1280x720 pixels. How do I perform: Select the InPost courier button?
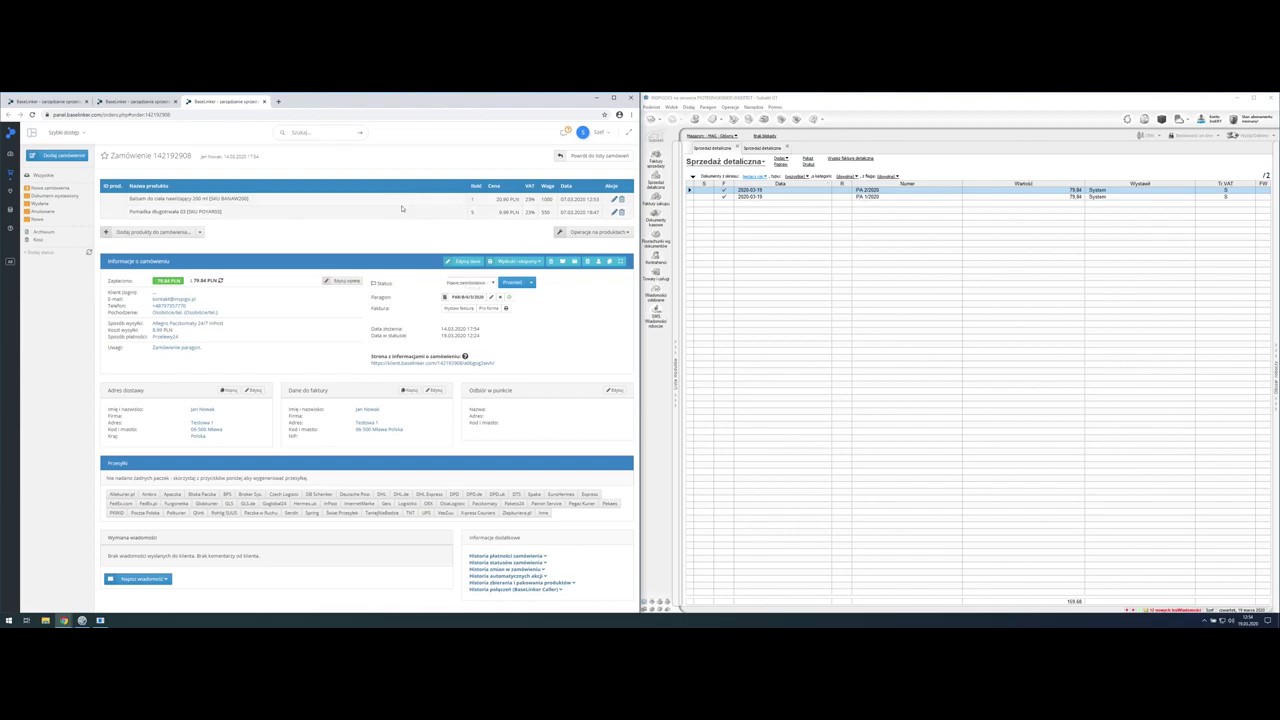click(330, 504)
